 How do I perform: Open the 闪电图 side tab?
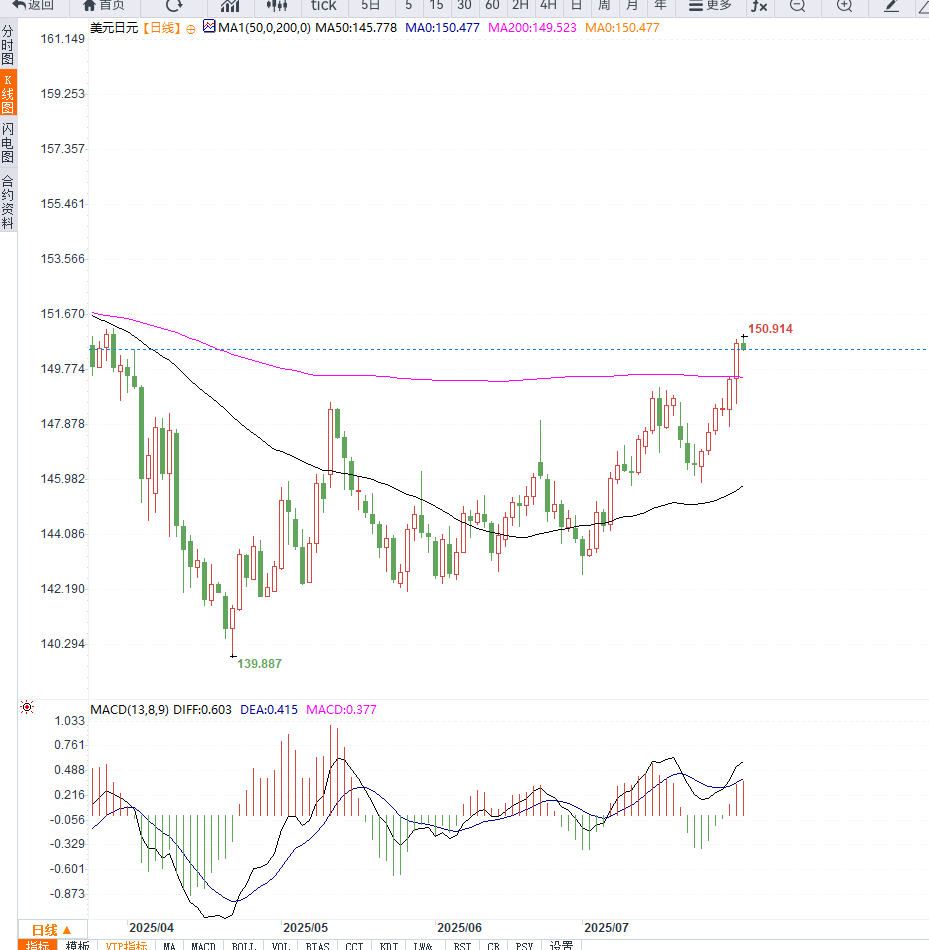(8, 142)
